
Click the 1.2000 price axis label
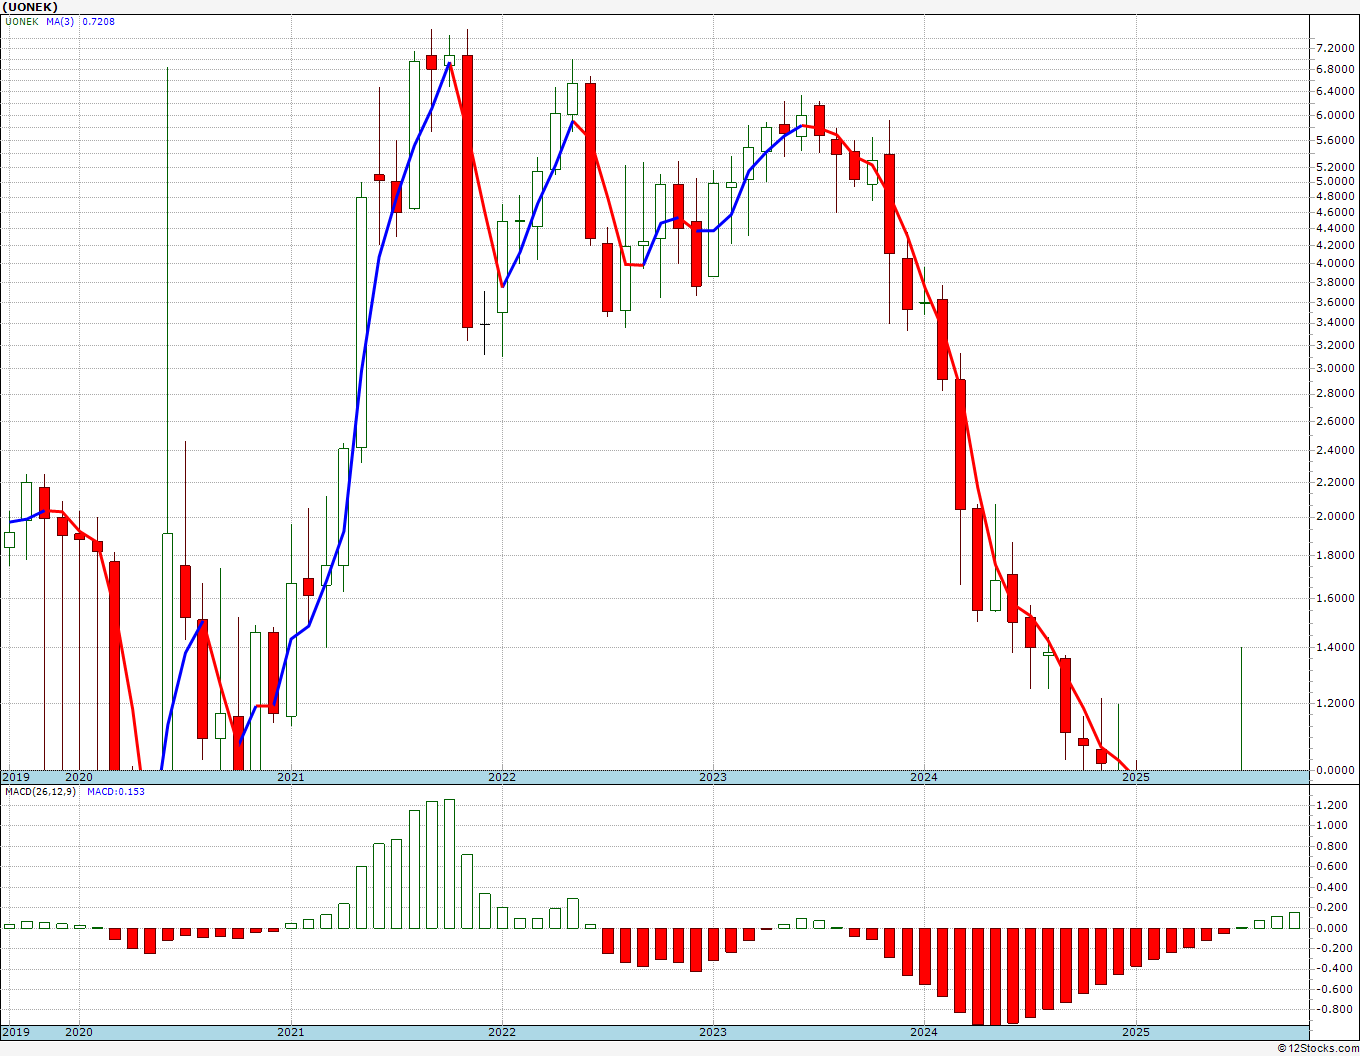coord(1335,703)
